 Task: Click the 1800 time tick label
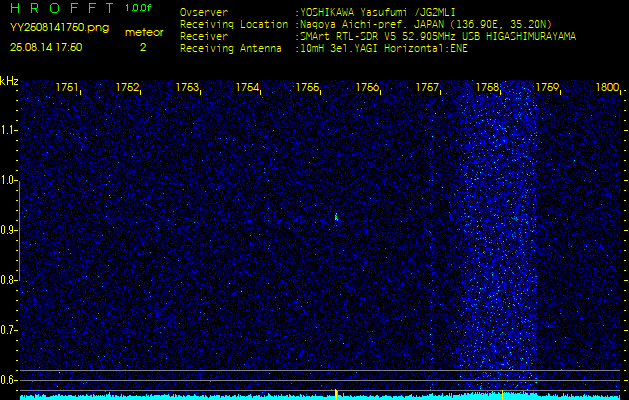(x=608, y=87)
